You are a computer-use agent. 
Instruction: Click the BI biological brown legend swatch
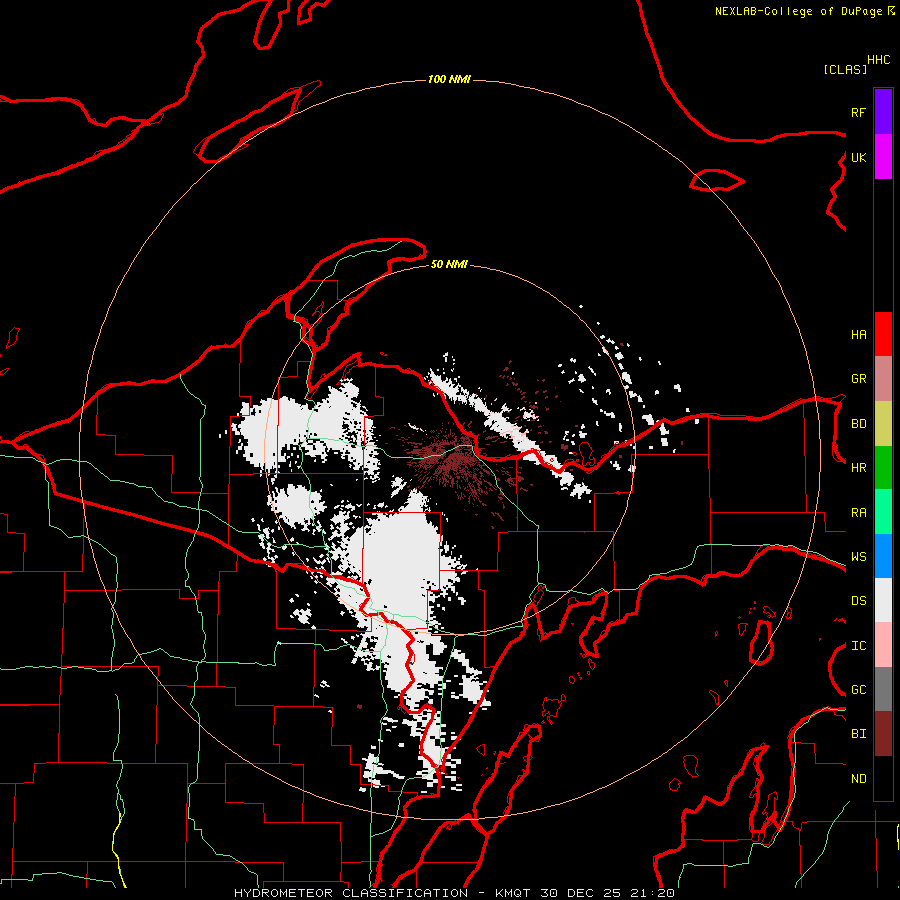[x=883, y=734]
